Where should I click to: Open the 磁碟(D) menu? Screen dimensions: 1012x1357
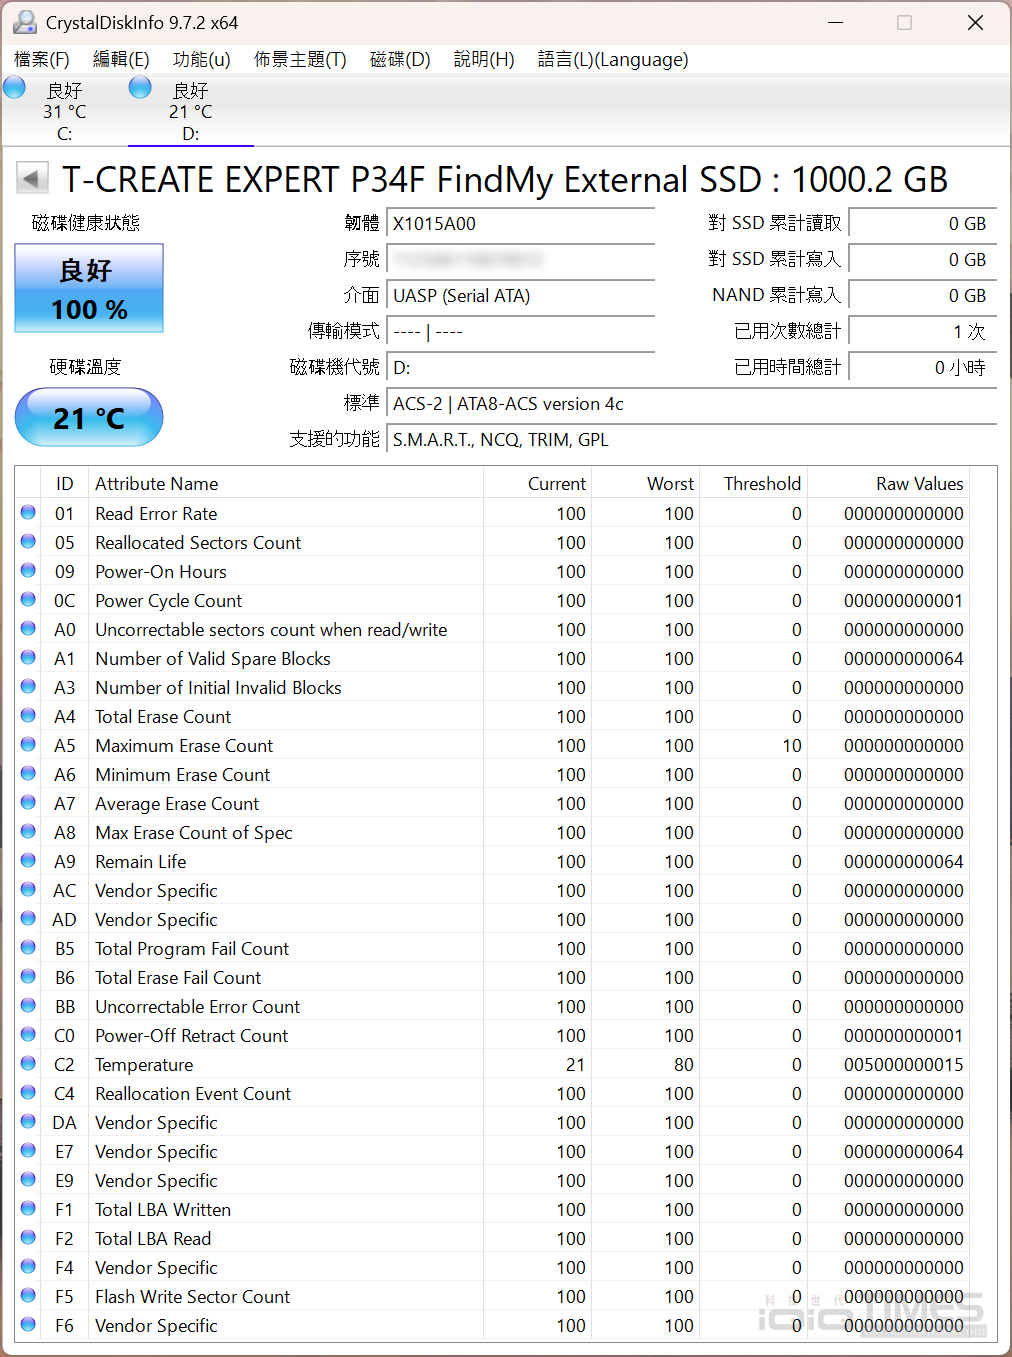tap(399, 60)
